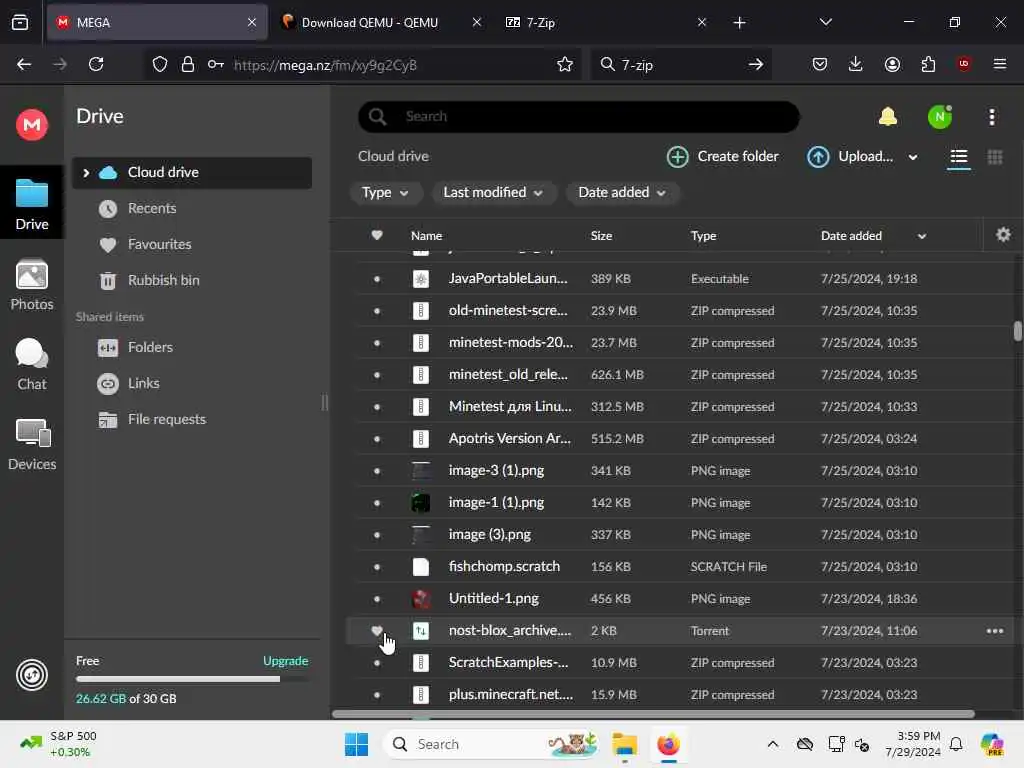Click the circular transfers icon near the sidebar bottom
This screenshot has width=1024, height=768.
point(31,675)
